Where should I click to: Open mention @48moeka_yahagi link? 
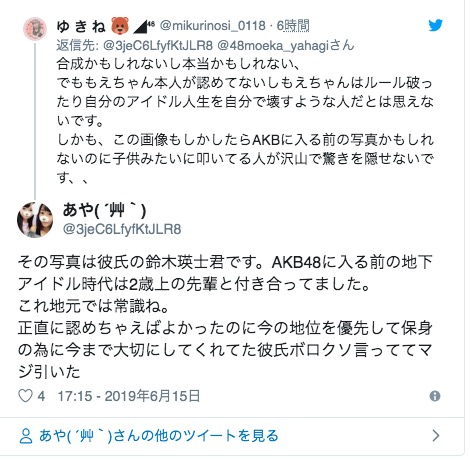pyautogui.click(x=273, y=45)
